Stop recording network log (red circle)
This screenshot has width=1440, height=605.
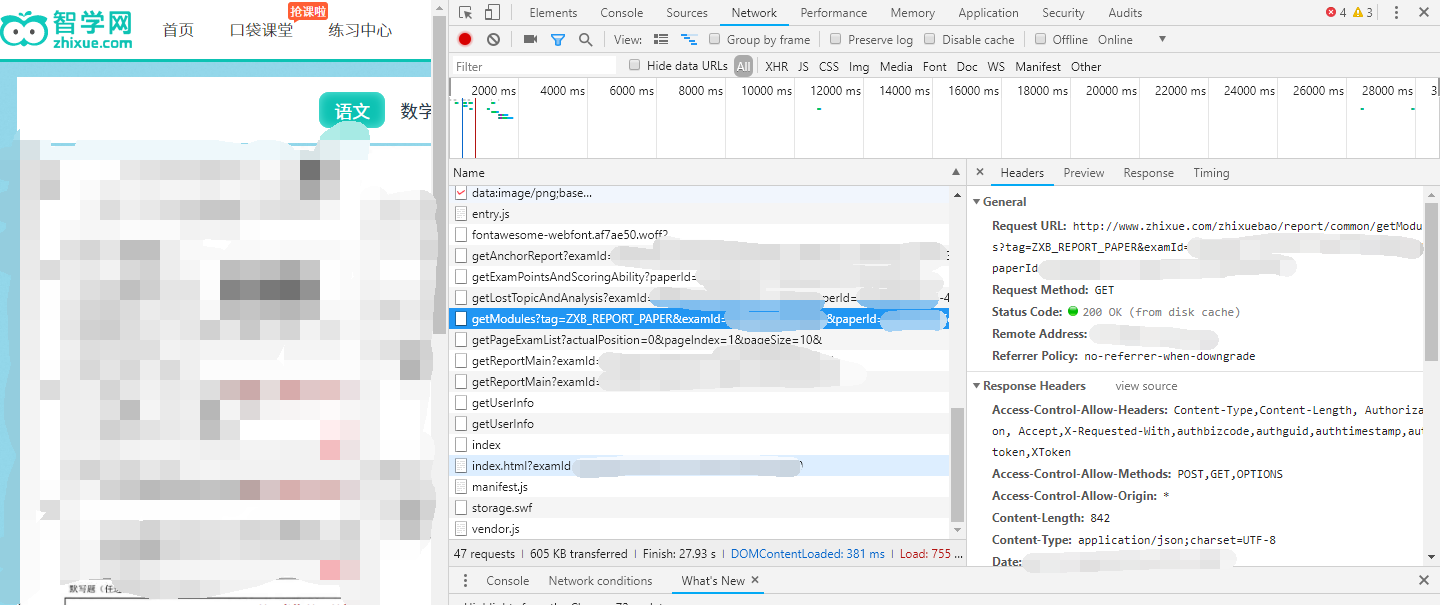465,39
